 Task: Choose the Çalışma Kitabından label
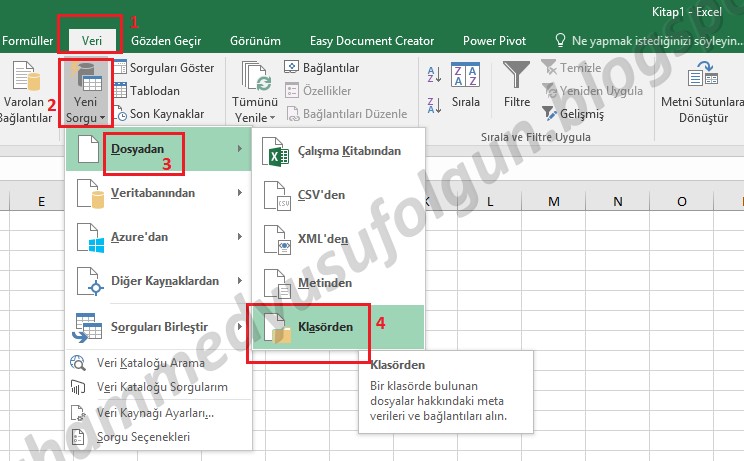pos(349,151)
